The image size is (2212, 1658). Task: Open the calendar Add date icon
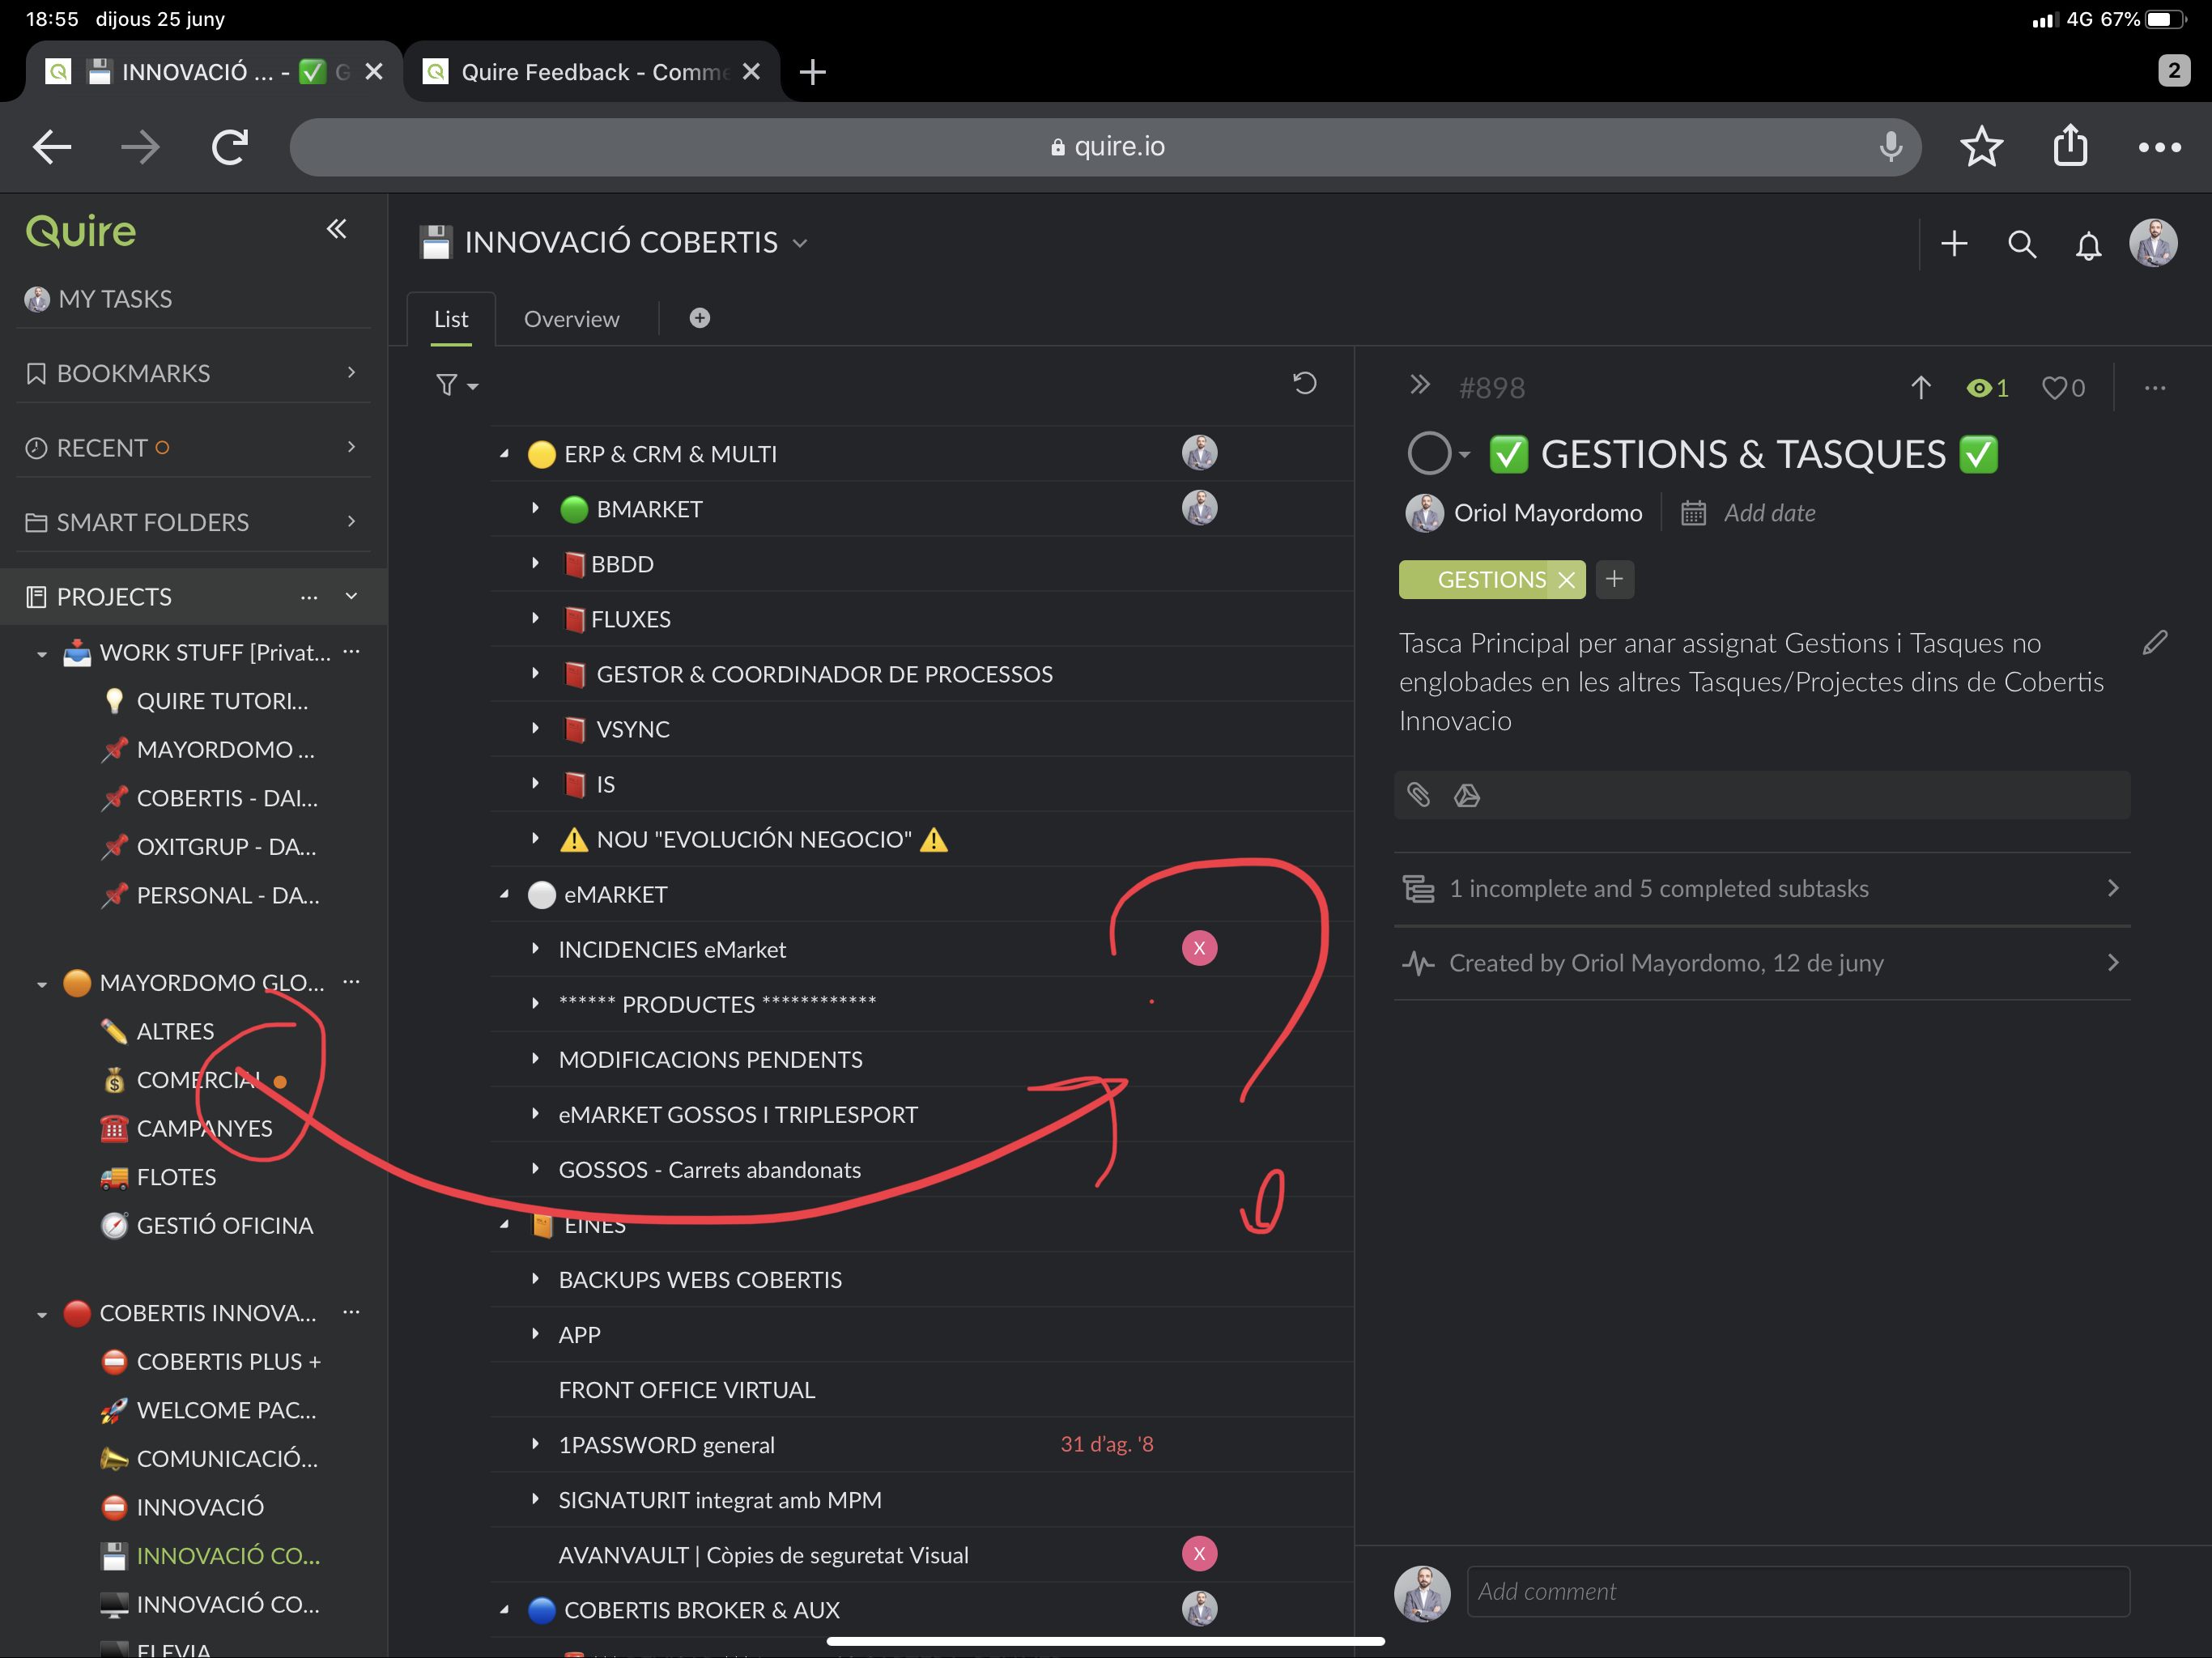pos(1693,513)
